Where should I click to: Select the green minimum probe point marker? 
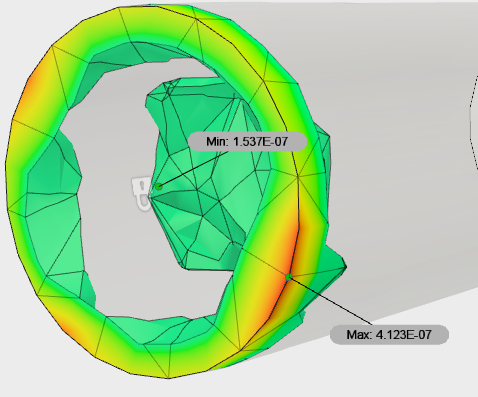coord(159,186)
